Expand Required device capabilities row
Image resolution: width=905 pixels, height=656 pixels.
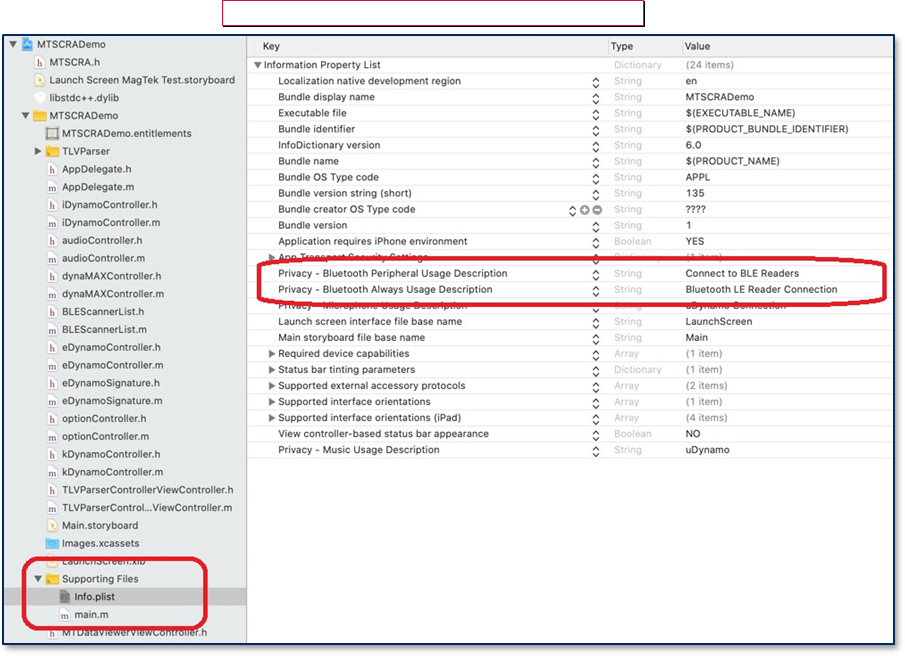pyautogui.click(x=271, y=354)
